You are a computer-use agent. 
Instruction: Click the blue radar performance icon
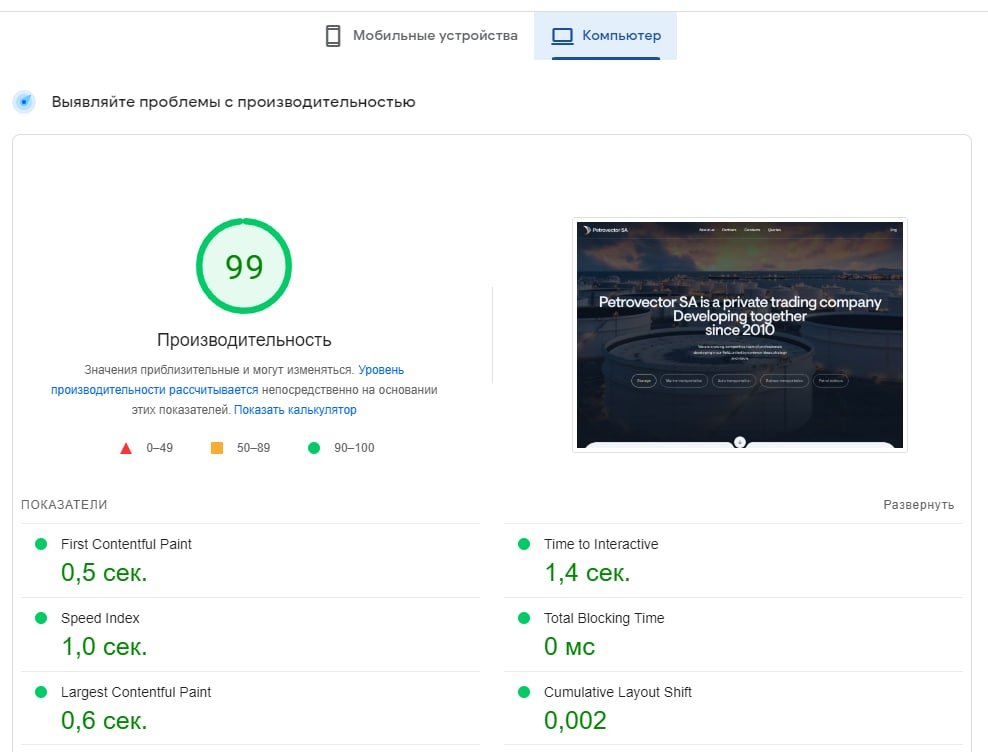(25, 101)
